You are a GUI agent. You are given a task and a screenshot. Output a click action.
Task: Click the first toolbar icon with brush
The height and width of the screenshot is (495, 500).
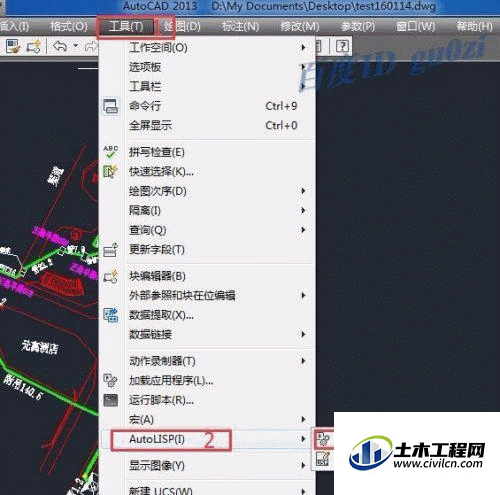13,46
